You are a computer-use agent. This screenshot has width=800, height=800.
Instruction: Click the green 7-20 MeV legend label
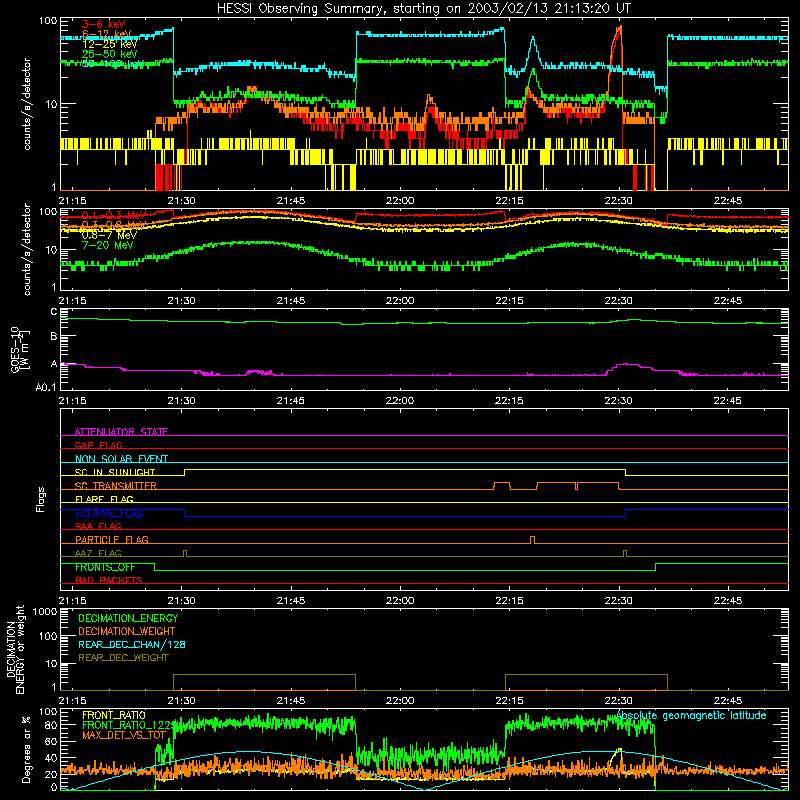pyautogui.click(x=108, y=245)
